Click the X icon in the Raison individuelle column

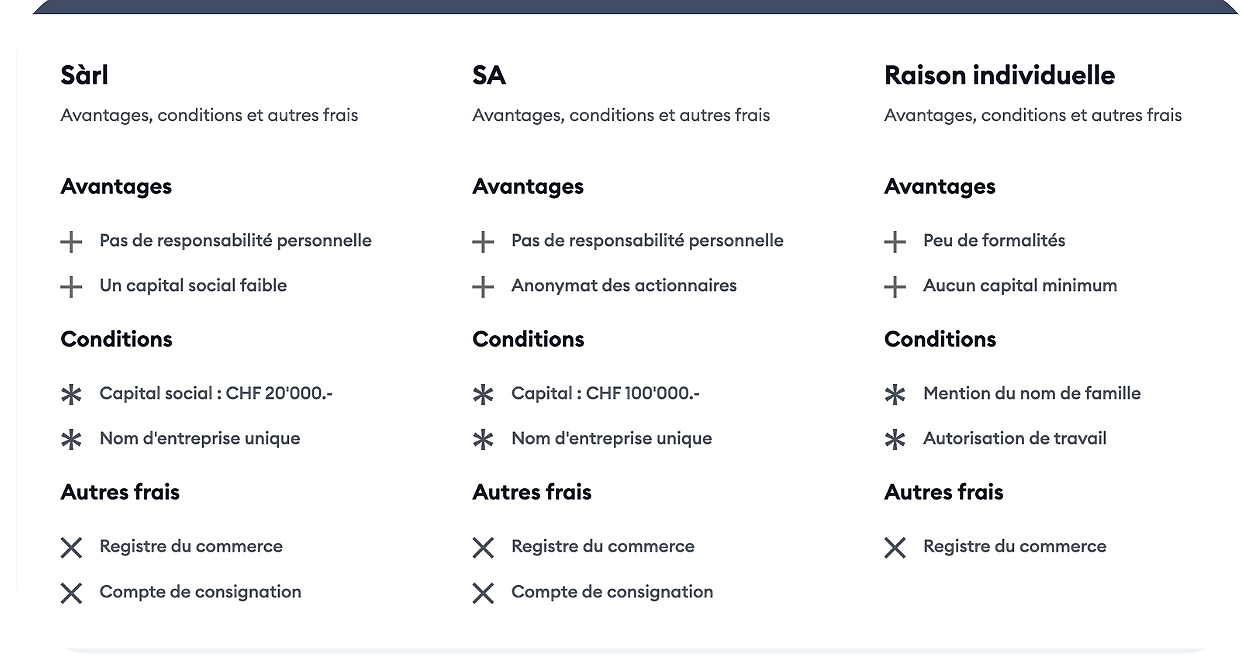[895, 548]
